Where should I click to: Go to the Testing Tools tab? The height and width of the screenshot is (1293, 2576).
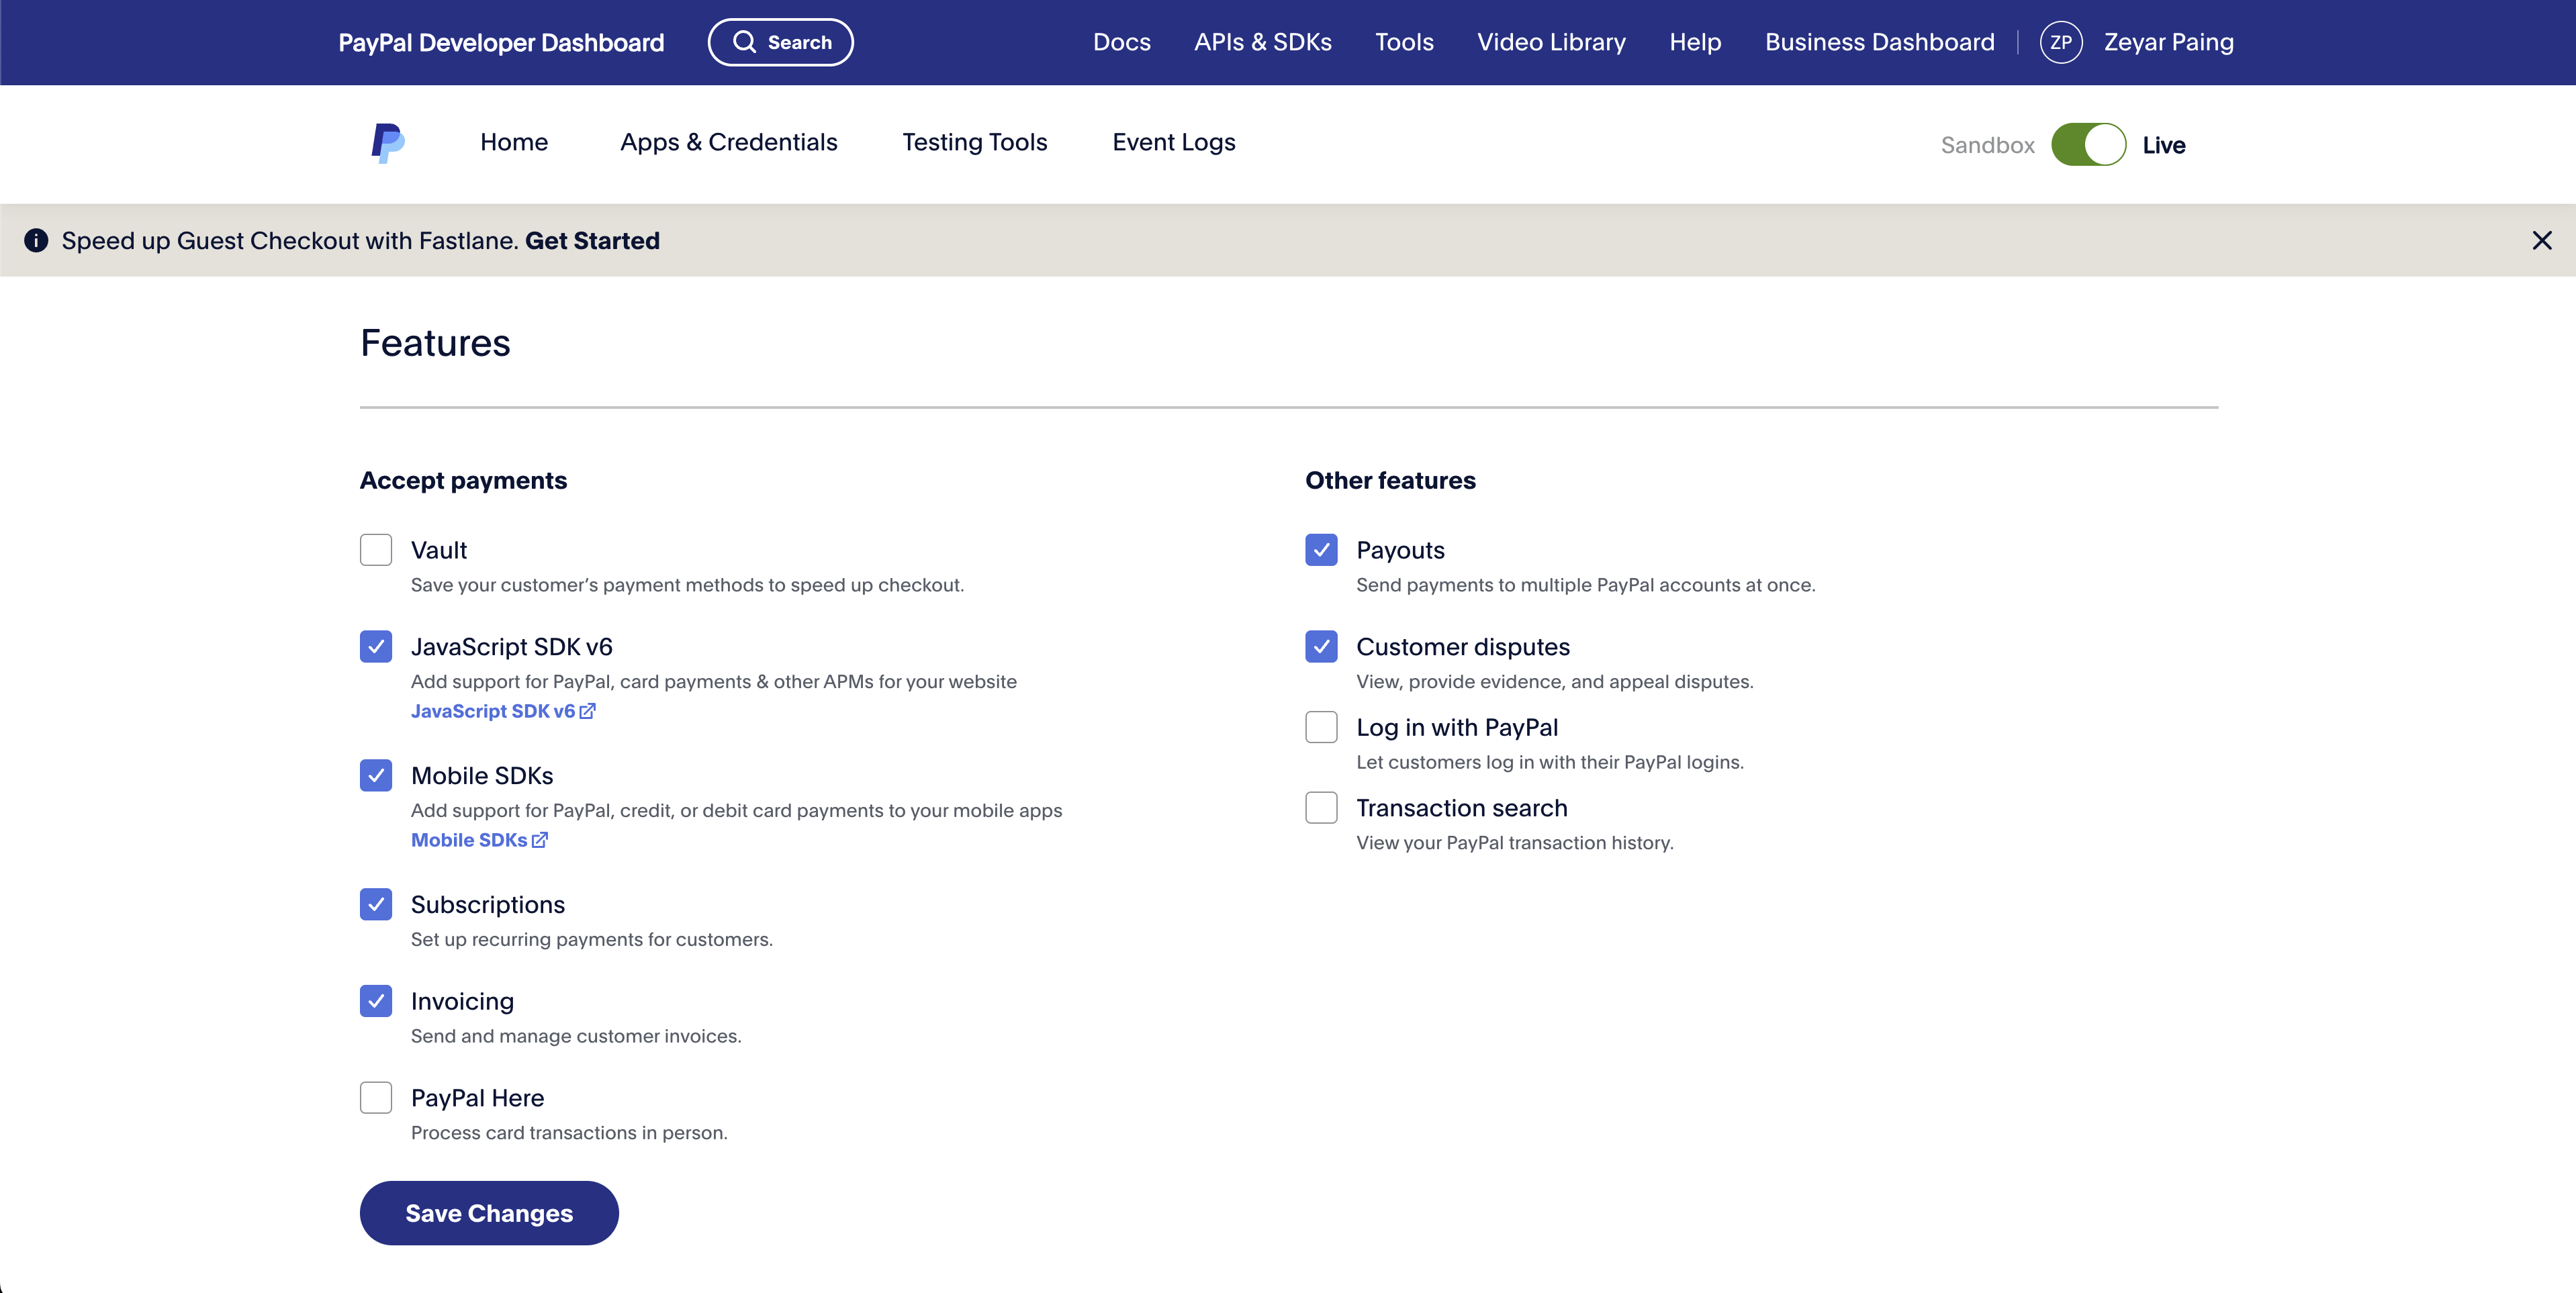[x=974, y=142]
